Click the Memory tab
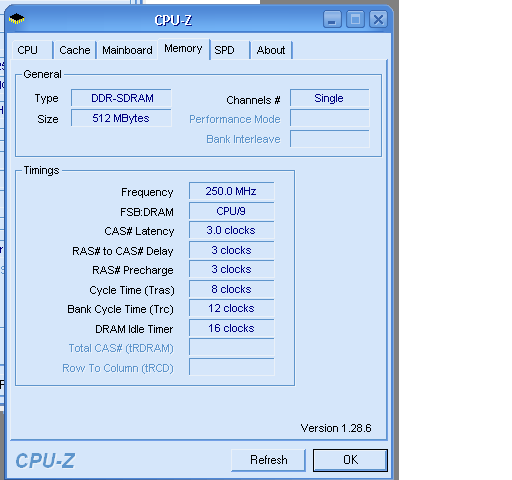This screenshot has width=512, height=480. [183, 49]
